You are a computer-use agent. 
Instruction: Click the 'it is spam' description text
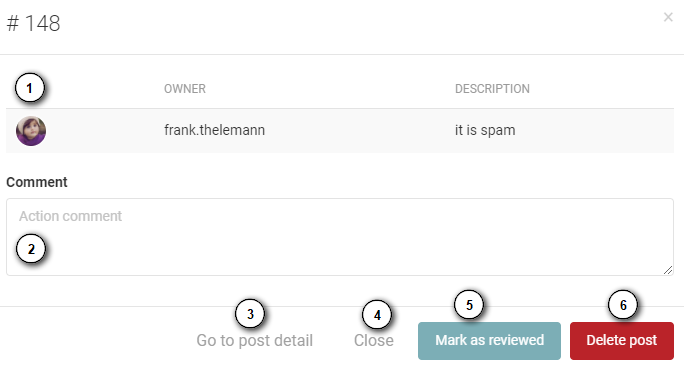click(x=485, y=130)
